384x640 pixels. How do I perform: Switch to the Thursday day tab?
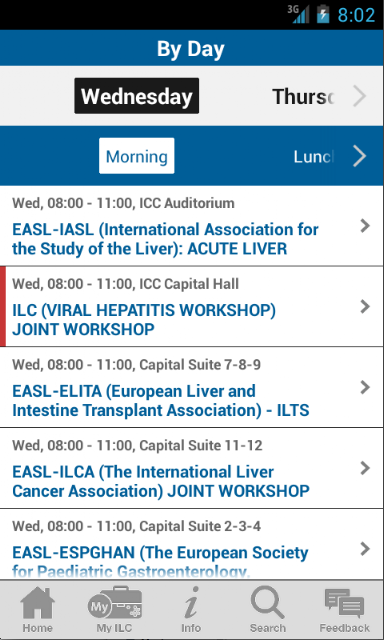click(x=303, y=96)
